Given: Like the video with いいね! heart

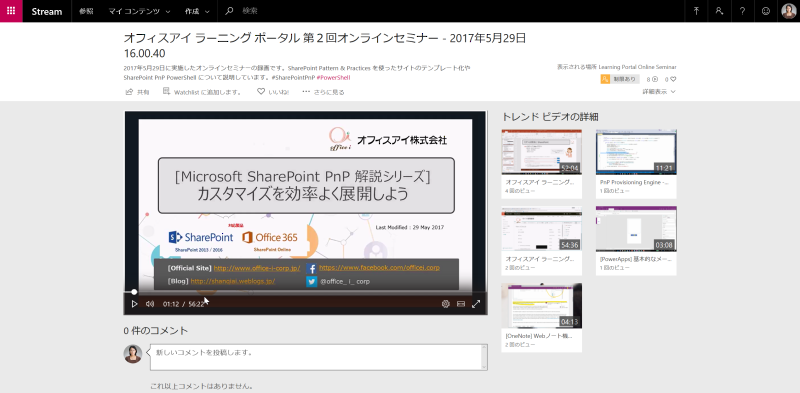Looking at the screenshot, I should (273, 92).
